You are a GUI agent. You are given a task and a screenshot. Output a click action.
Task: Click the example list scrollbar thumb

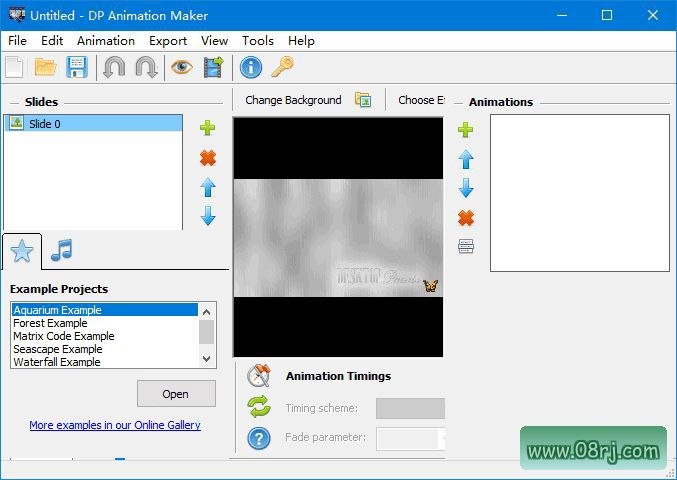pos(206,332)
